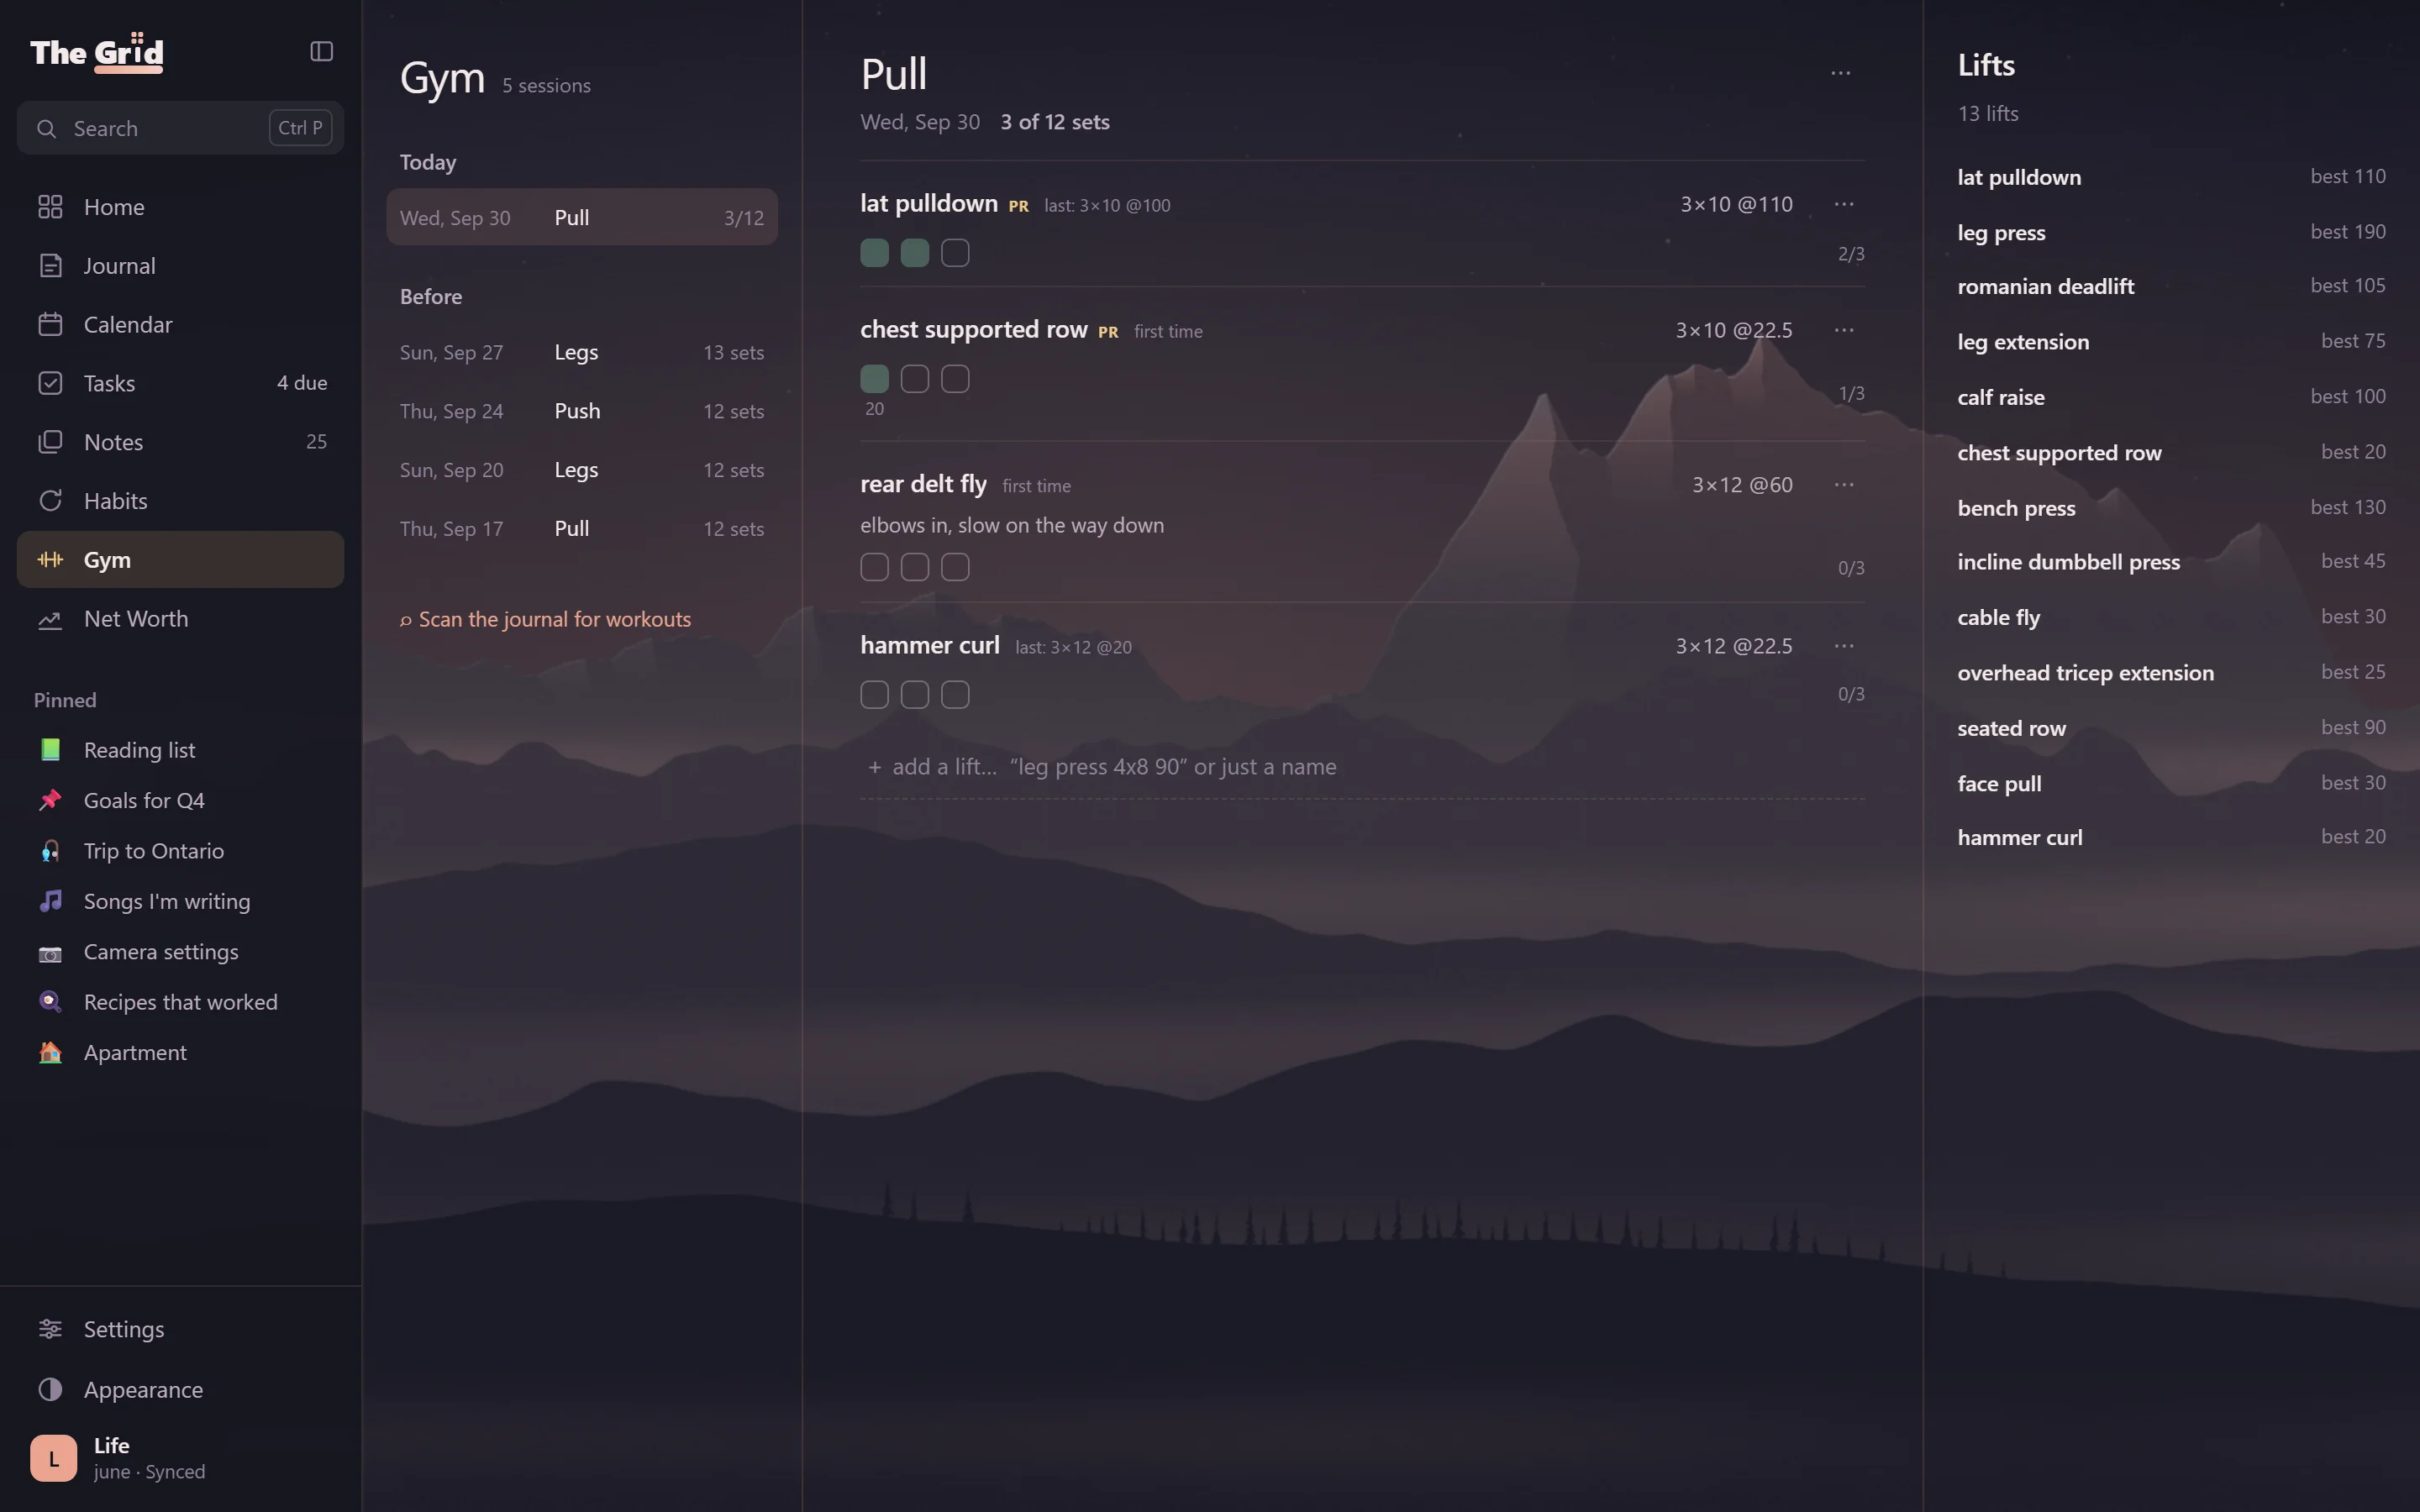This screenshot has height=1512, width=2420.
Task: Open Sun, Sep 27 Legs session
Action: (582, 352)
